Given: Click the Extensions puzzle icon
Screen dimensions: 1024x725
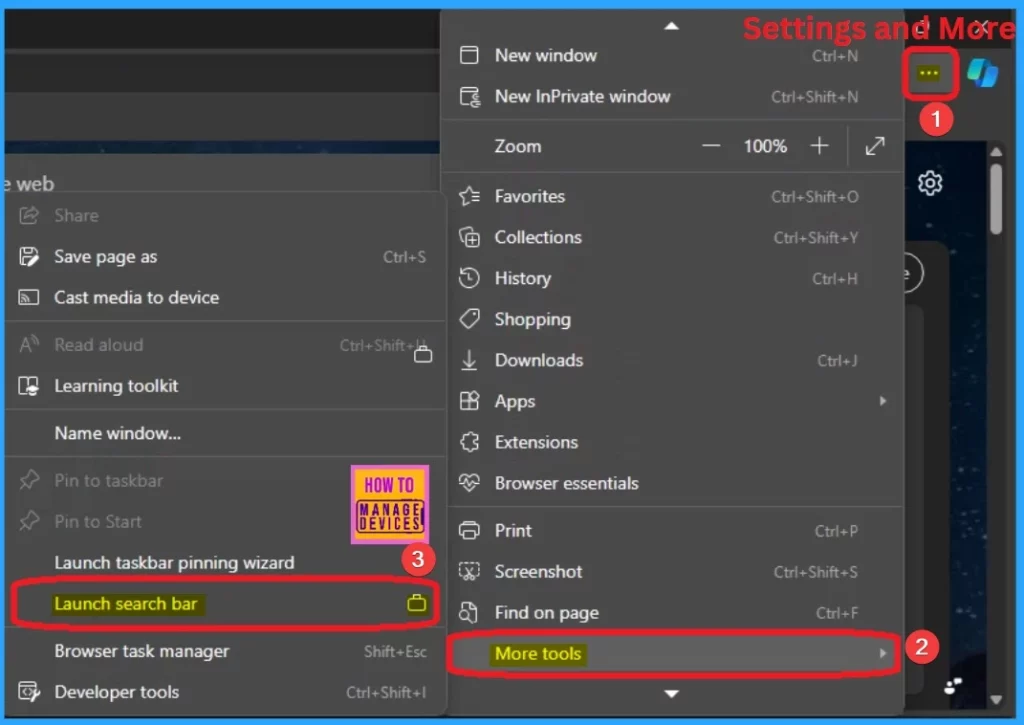Looking at the screenshot, I should tap(469, 442).
